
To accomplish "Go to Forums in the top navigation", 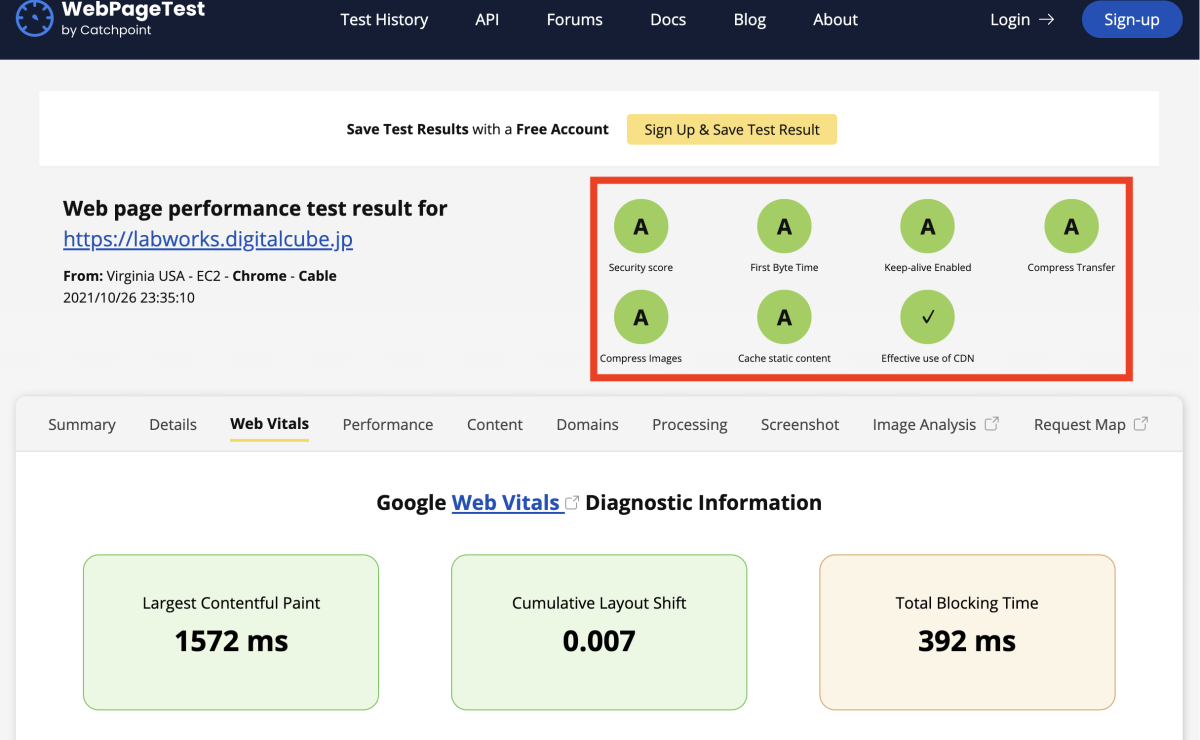I will [x=575, y=19].
